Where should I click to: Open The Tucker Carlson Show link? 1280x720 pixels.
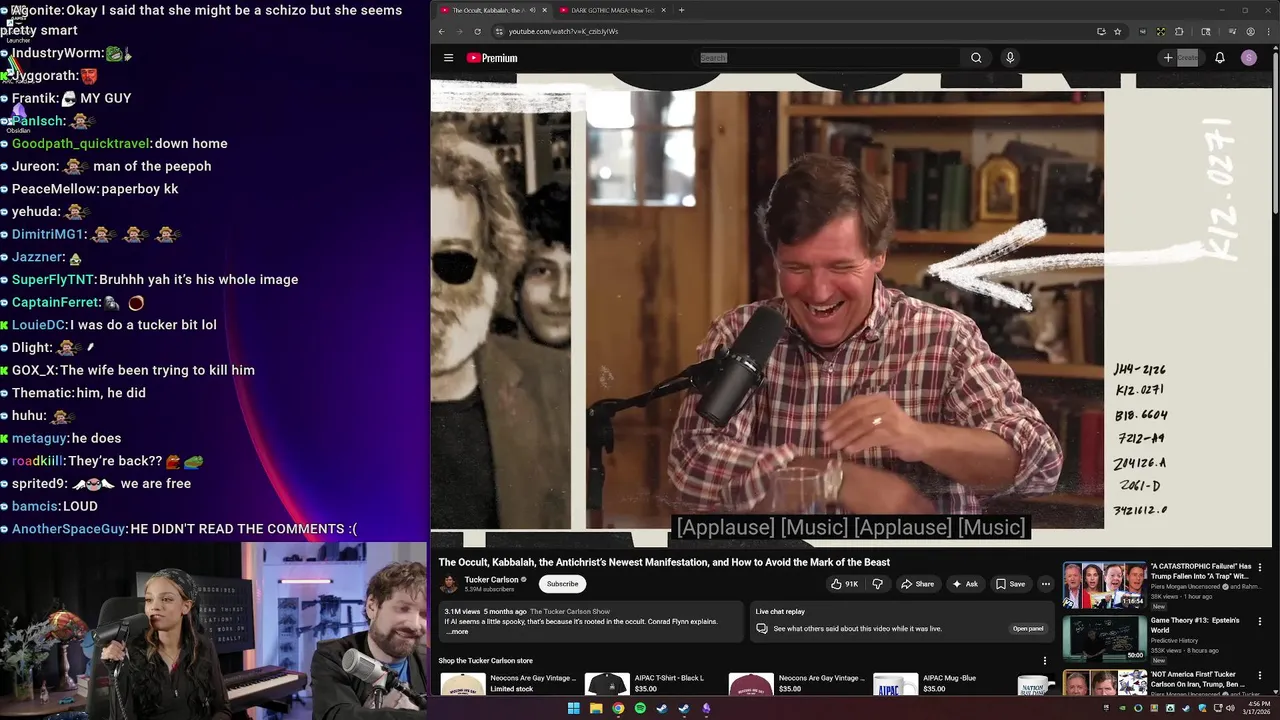[570, 611]
